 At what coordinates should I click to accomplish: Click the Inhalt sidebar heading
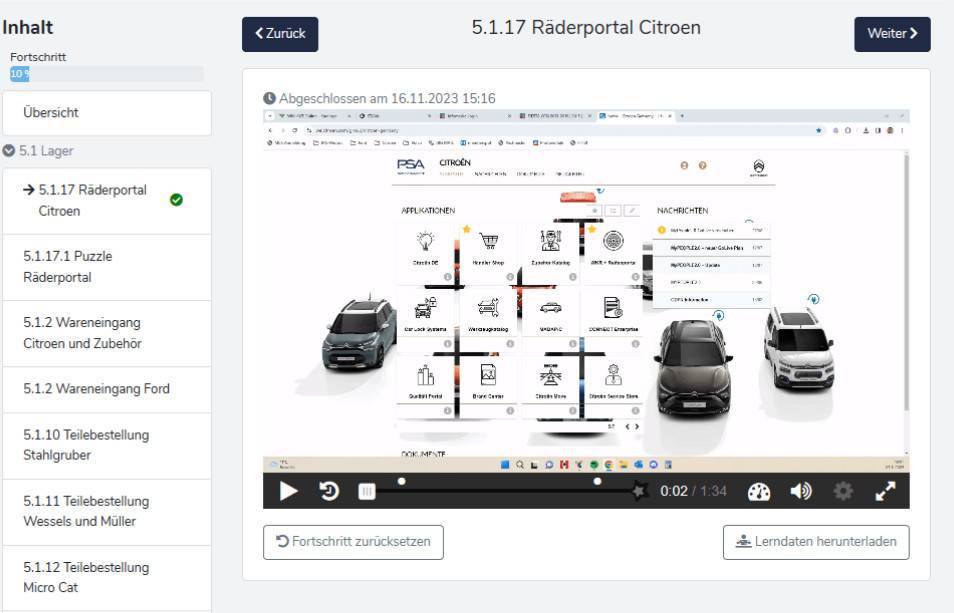[x=27, y=27]
